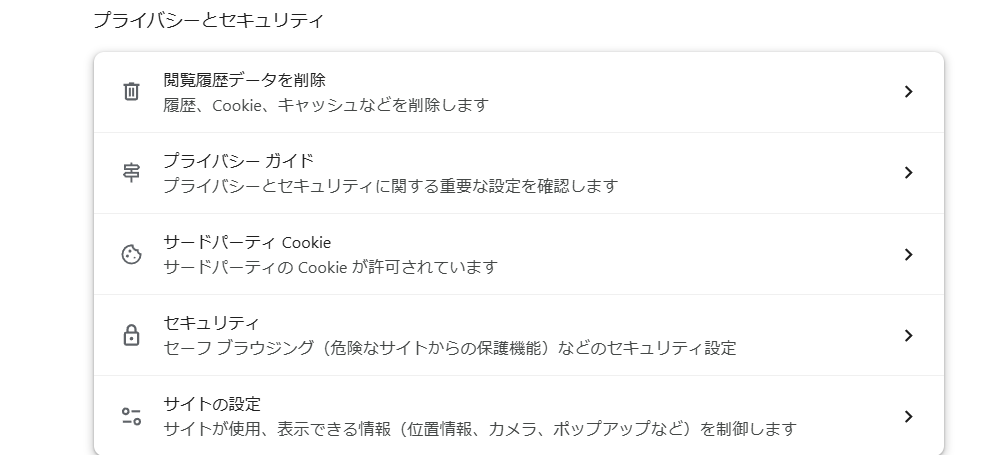This screenshot has width=1000, height=455.
Task: Click the trash can icon for 閲覧履歴データを削除
Action: 131,91
